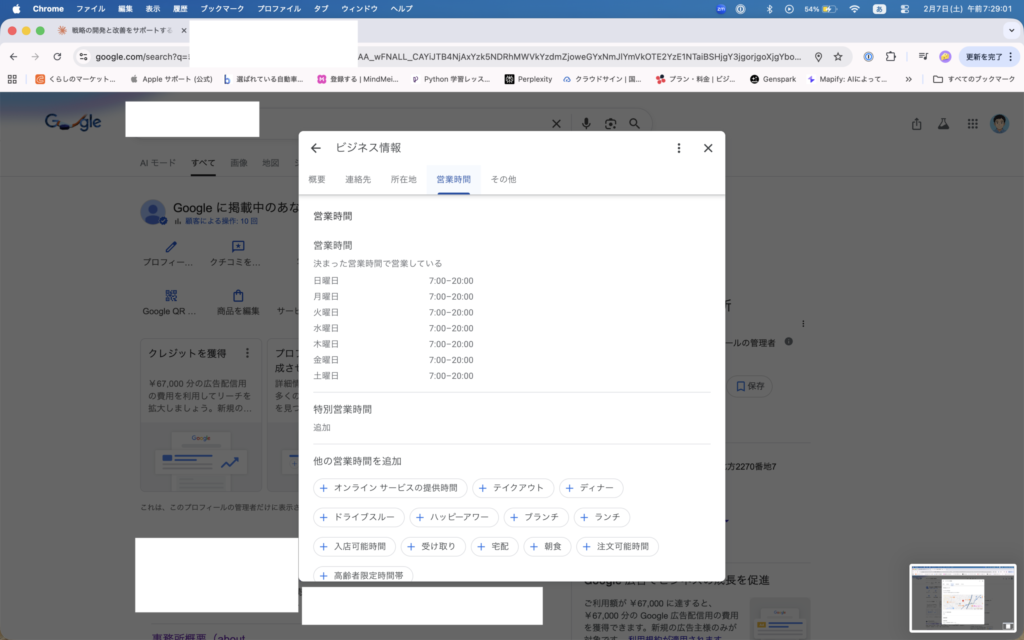This screenshot has height=640, width=1024.
Task: Switch to the 連絡先 tab
Action: point(358,179)
